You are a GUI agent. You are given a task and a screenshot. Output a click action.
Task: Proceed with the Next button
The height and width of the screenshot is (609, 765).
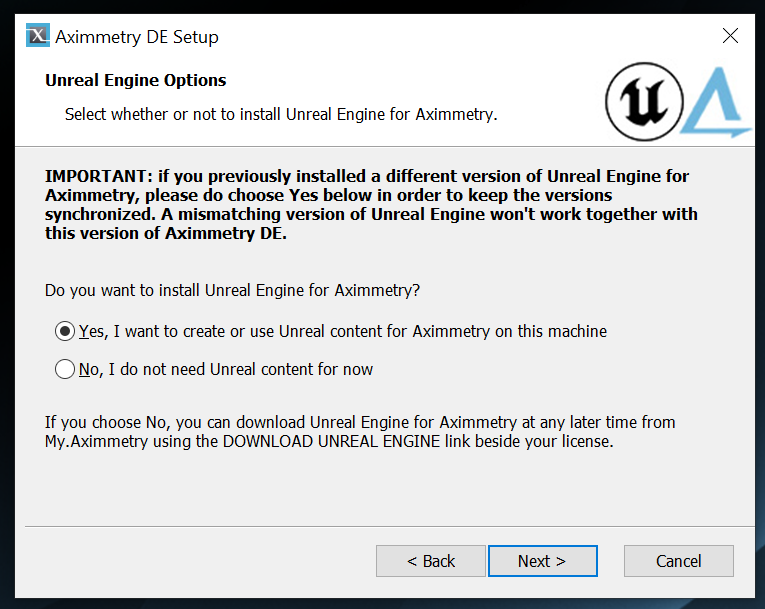pos(542,561)
